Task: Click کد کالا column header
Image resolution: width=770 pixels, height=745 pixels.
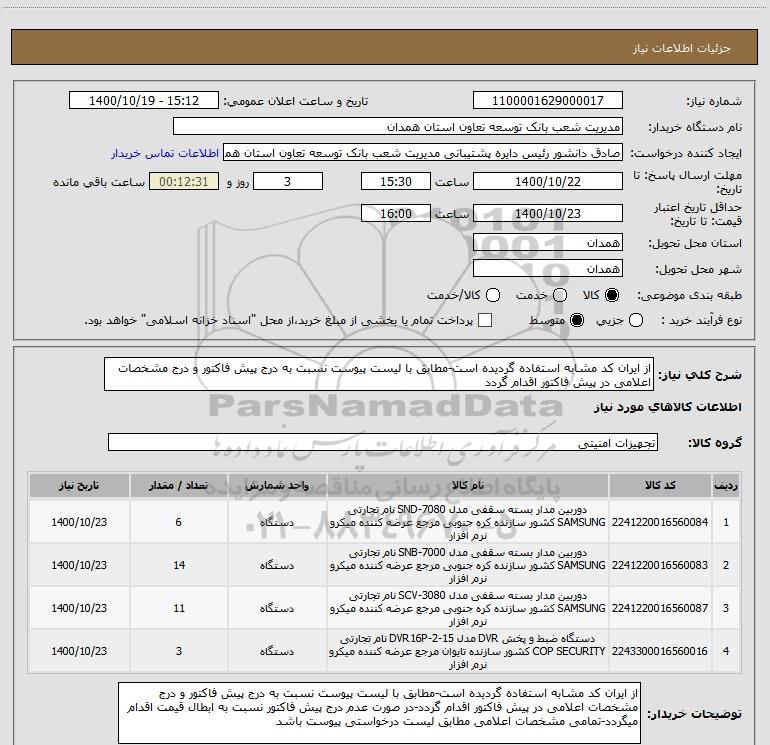Action: click(660, 486)
